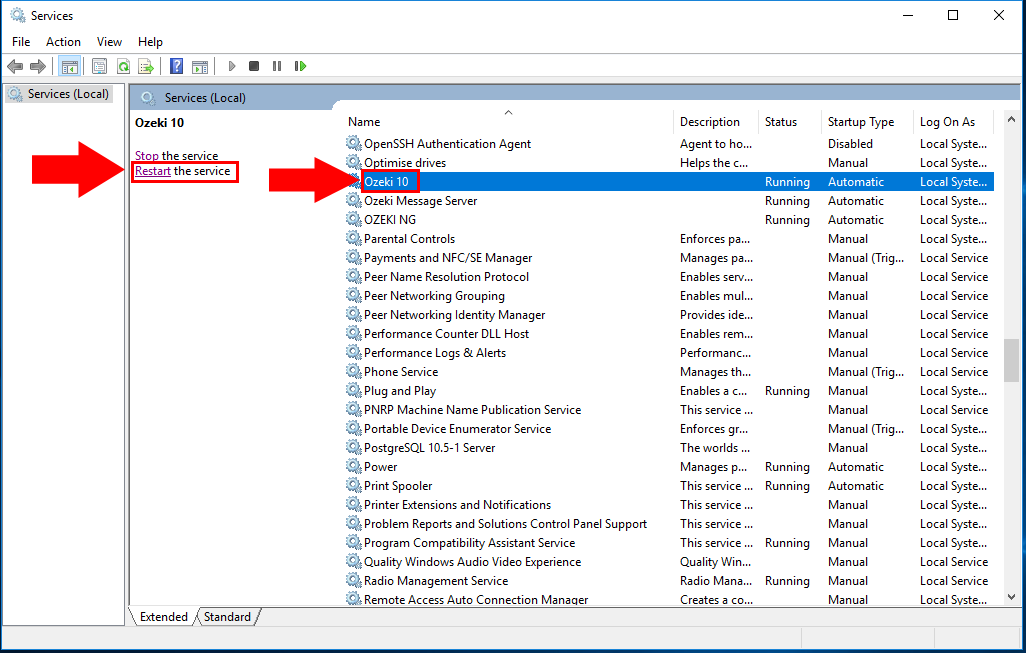Click the Forward arrow toolbar icon
Screen dimensions: 1026x653
[x=38, y=66]
